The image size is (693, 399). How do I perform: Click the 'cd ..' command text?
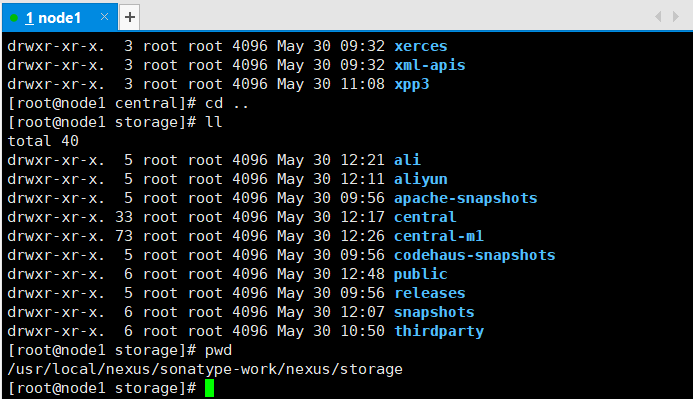227,103
